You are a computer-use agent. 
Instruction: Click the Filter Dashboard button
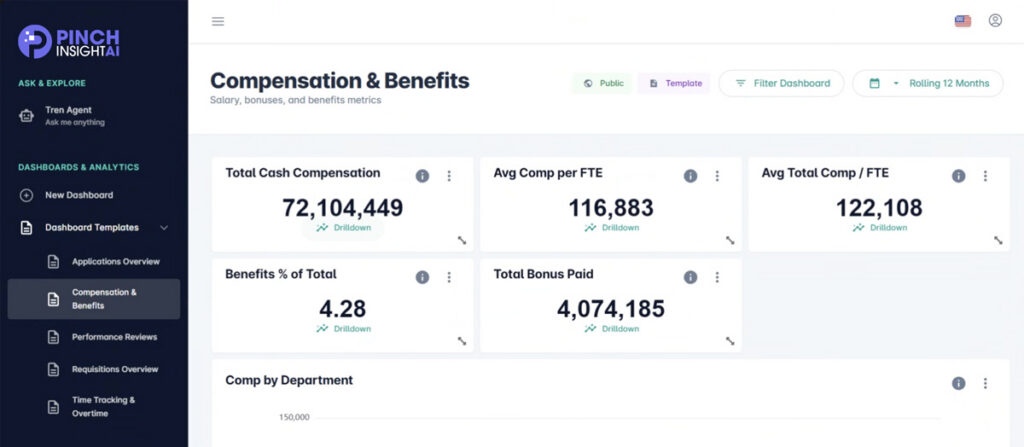point(781,83)
